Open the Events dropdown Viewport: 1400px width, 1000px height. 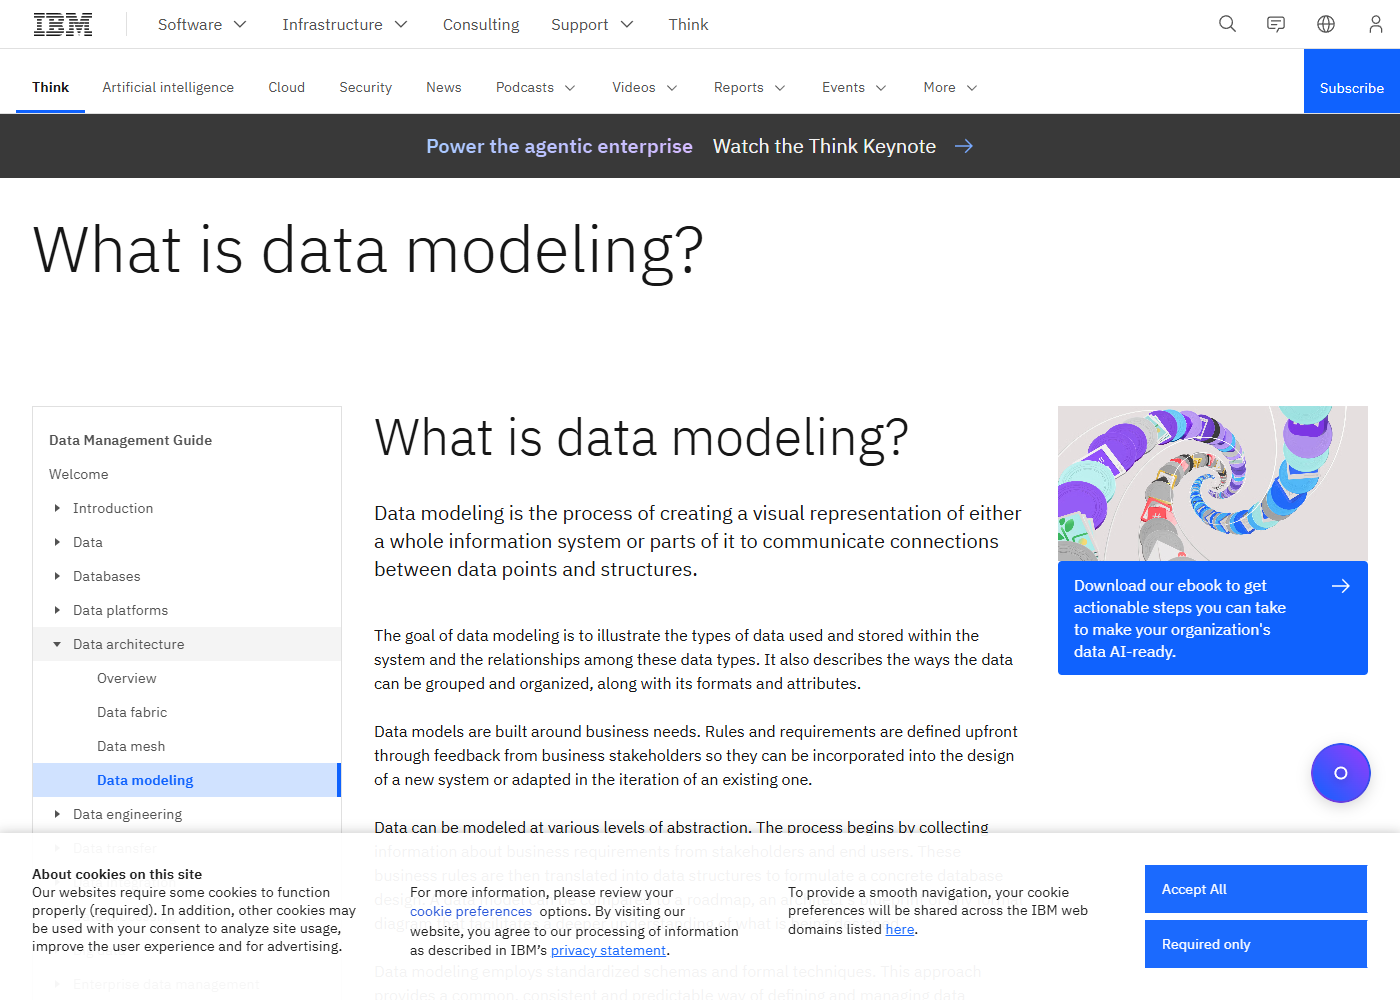(854, 88)
